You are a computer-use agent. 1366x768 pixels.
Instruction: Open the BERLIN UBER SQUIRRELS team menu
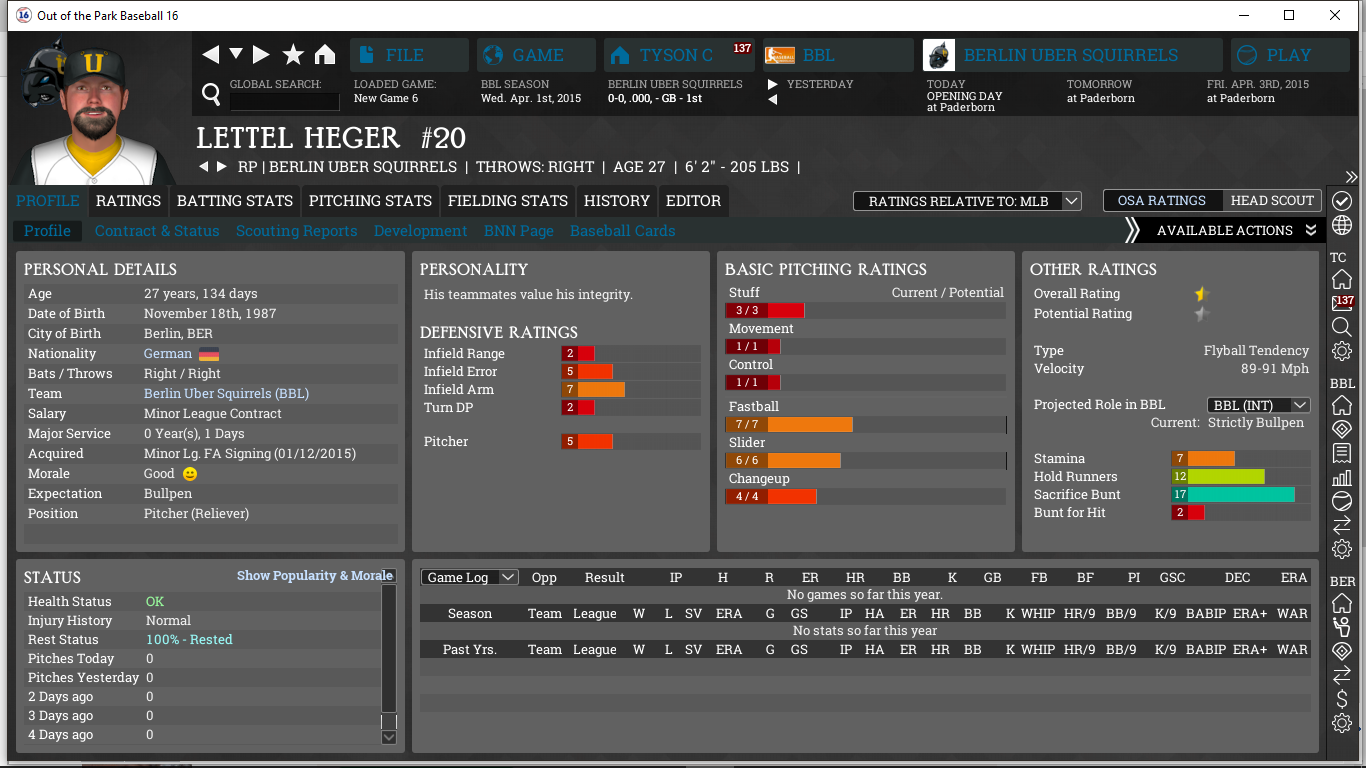pyautogui.click(x=1072, y=55)
